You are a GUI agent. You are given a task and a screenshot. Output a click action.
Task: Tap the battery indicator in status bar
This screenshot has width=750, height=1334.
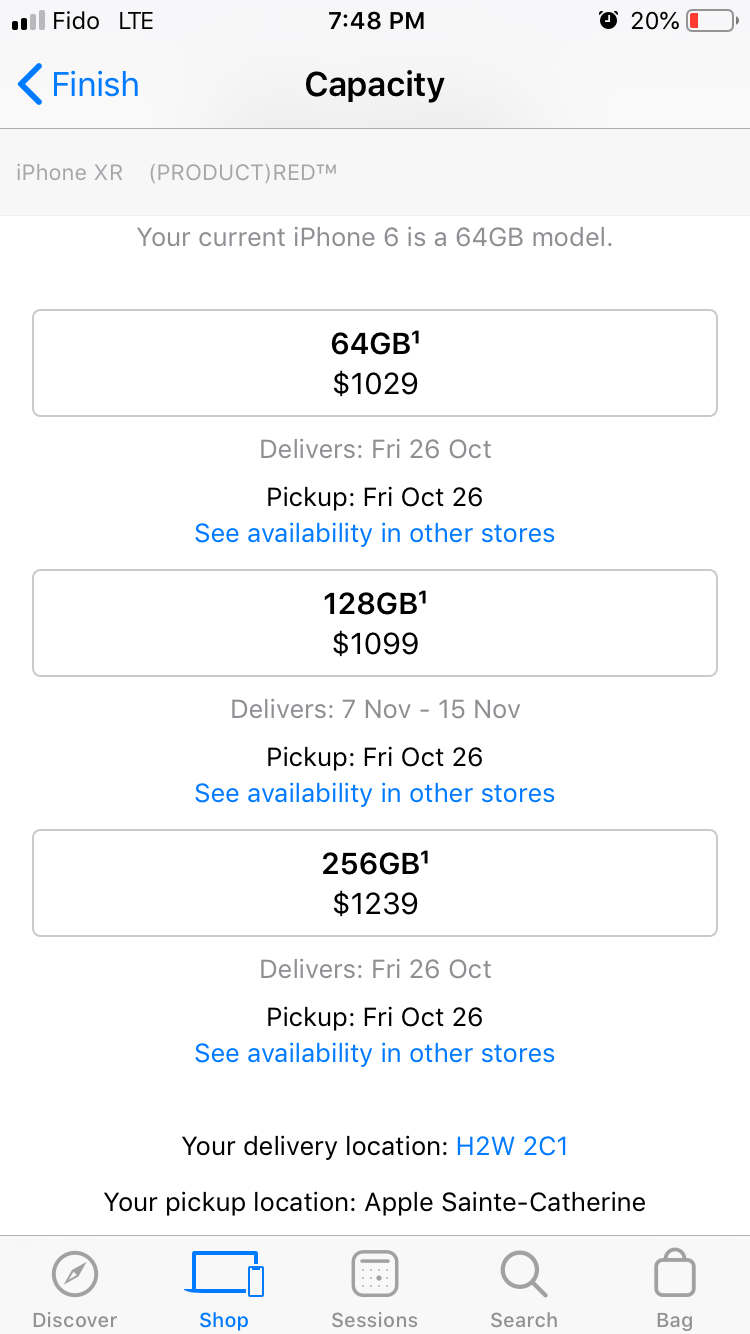[710, 21]
